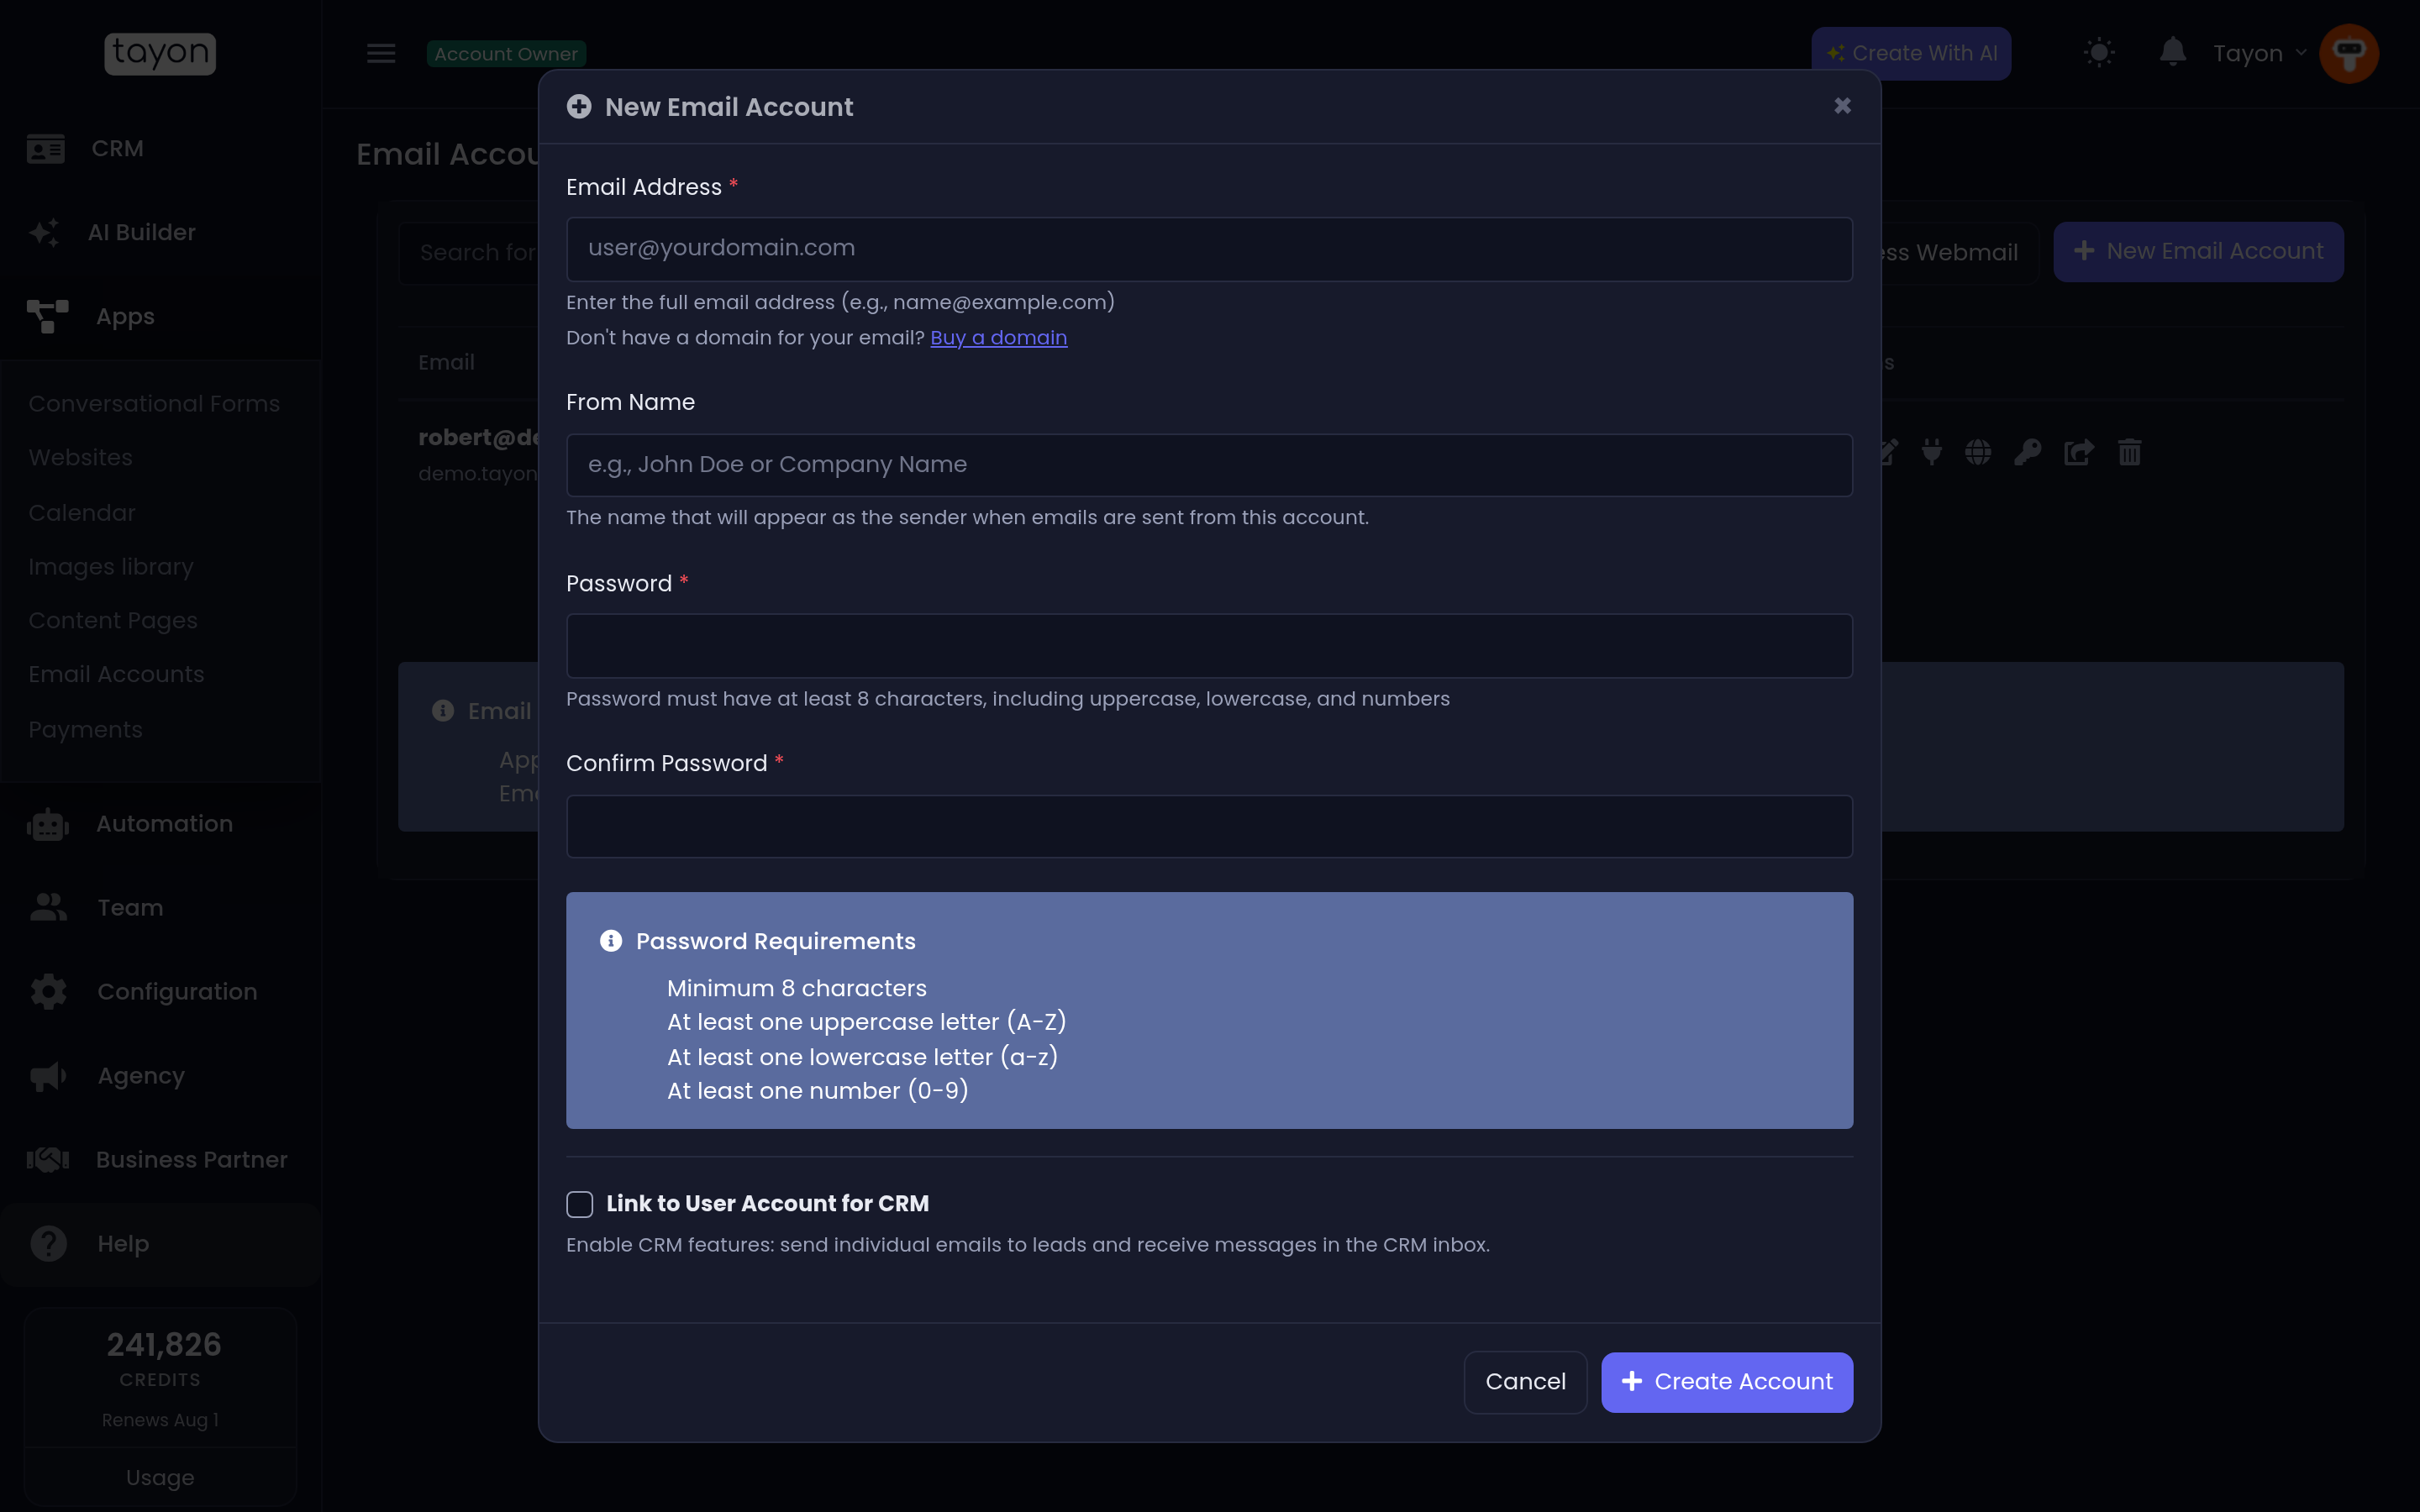Image resolution: width=2420 pixels, height=1512 pixels.
Task: Open Images library in sidebar
Action: pos(111,566)
